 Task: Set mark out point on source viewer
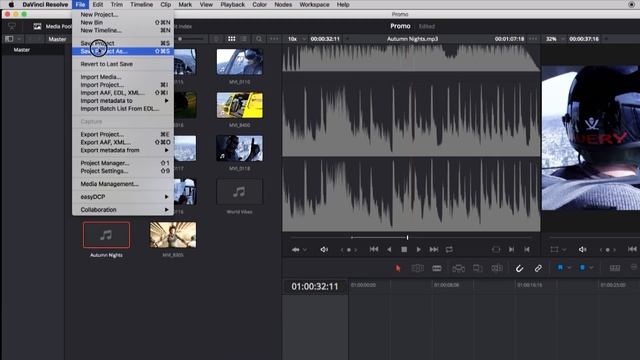tap(527, 249)
